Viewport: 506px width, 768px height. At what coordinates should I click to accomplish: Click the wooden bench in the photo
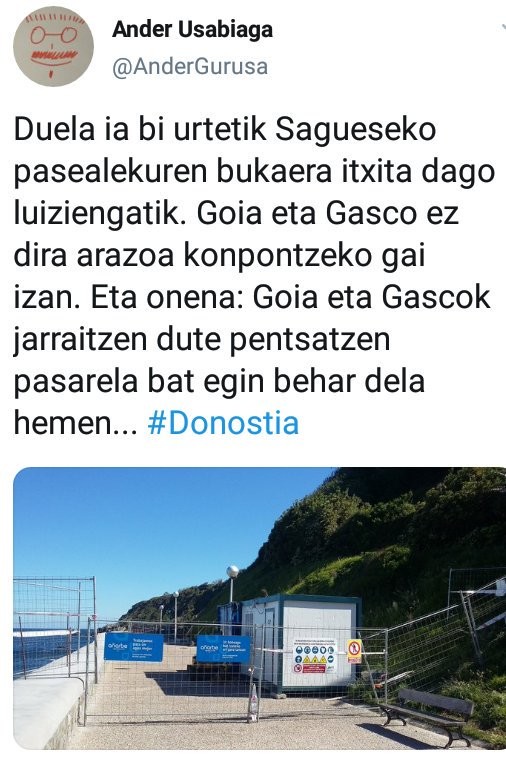426,717
